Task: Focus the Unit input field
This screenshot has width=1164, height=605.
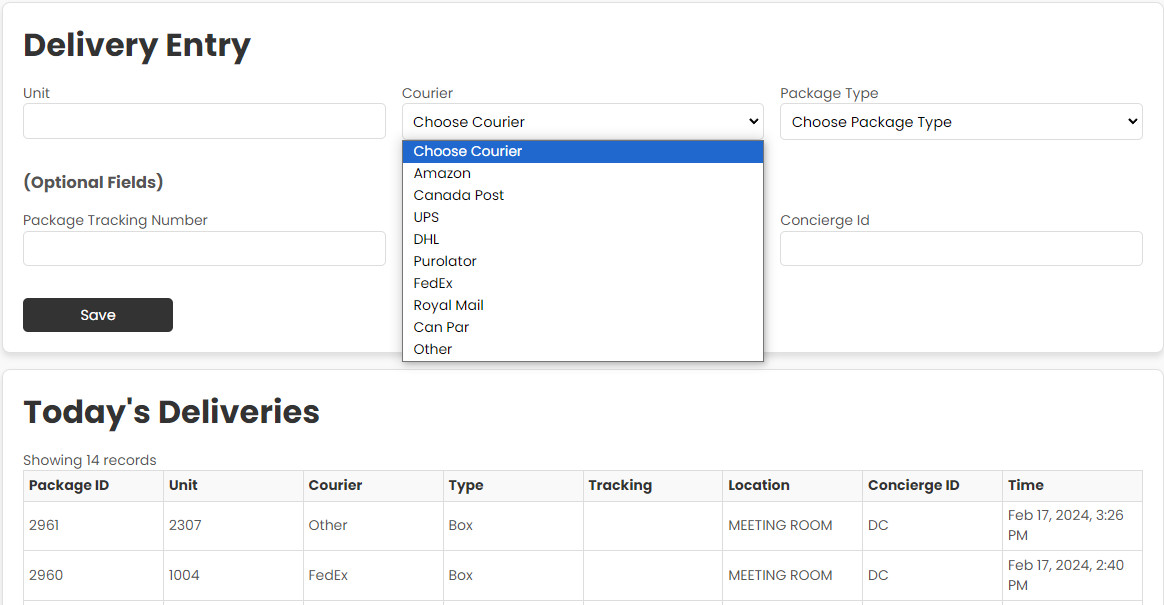Action: [204, 121]
